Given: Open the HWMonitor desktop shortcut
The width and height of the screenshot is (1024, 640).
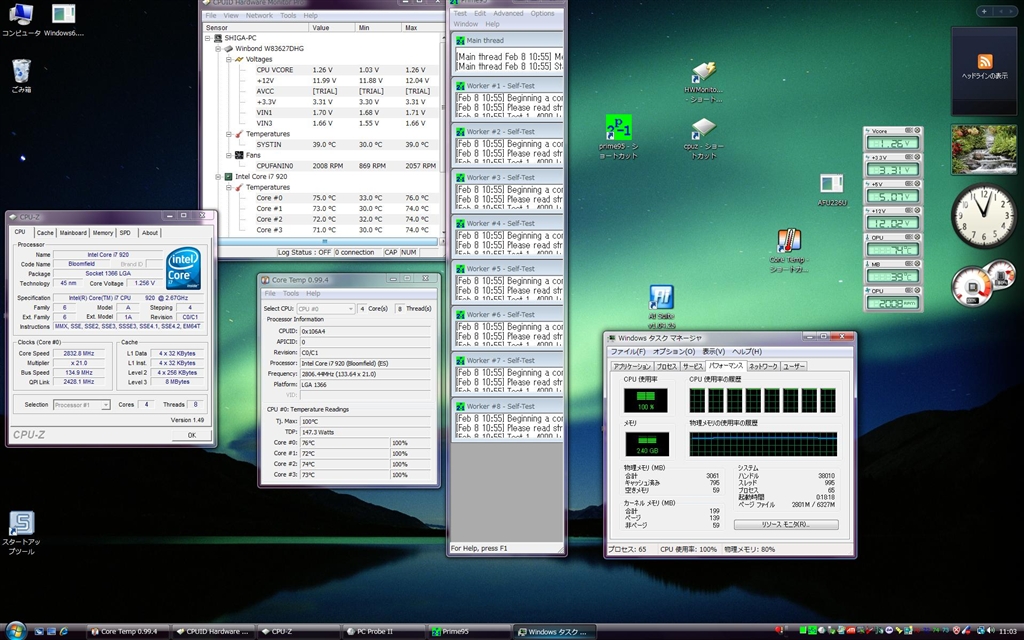Looking at the screenshot, I should click(x=703, y=73).
